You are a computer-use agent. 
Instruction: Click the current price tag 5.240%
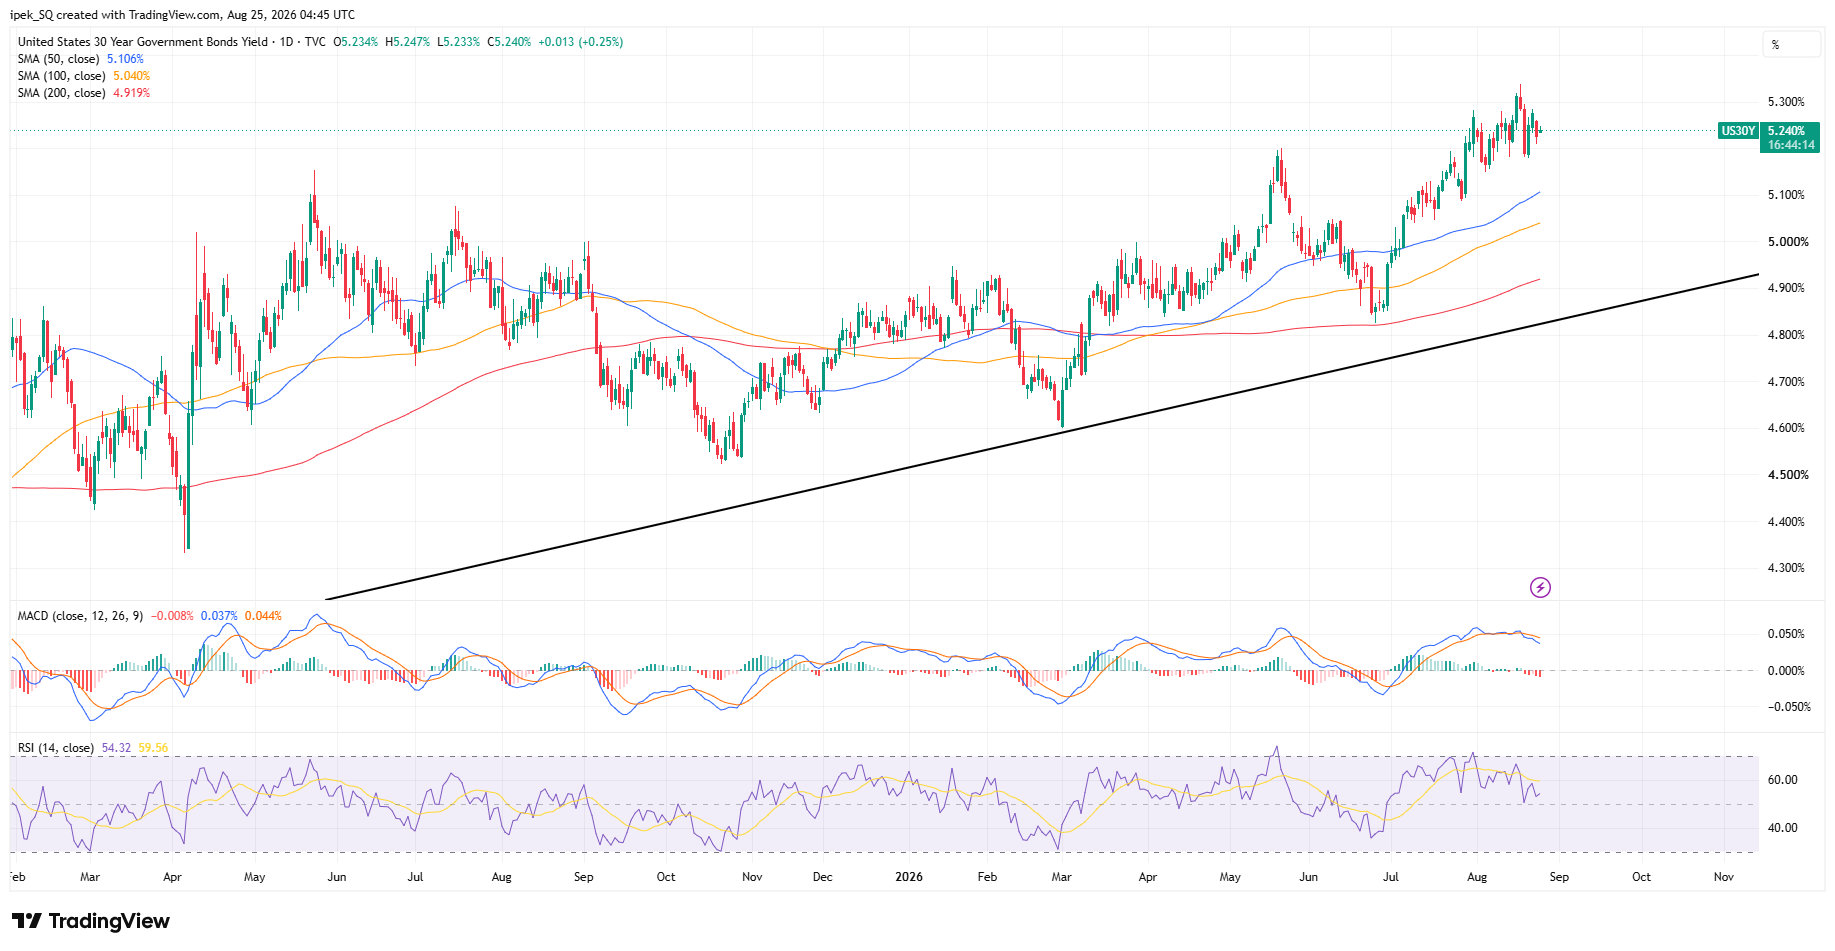pyautogui.click(x=1787, y=131)
